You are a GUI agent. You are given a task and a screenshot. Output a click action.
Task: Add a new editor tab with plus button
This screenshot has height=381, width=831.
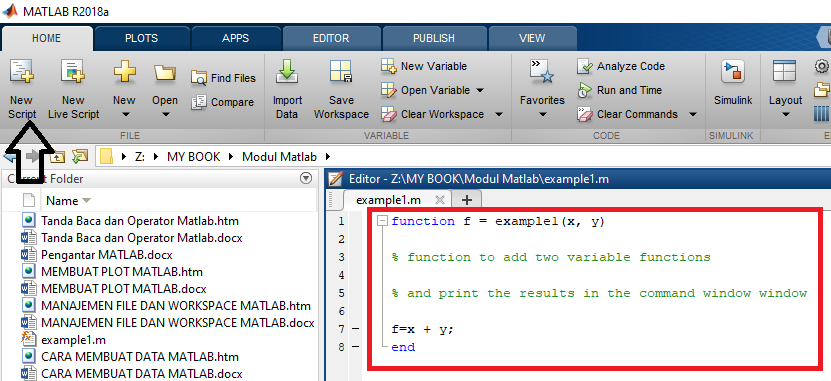[x=467, y=200]
